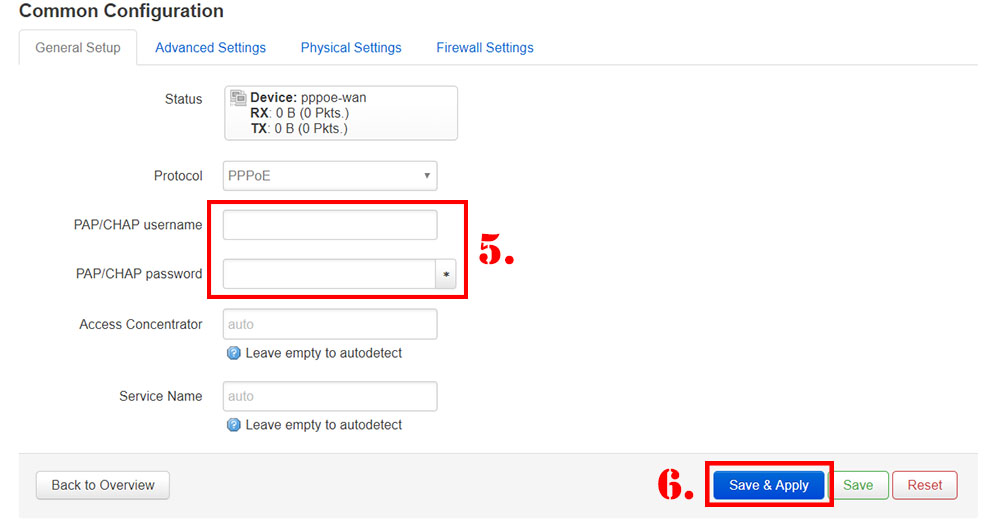This screenshot has height=524, width=1000.
Task: Open the Physical Settings tab
Action: click(x=351, y=48)
